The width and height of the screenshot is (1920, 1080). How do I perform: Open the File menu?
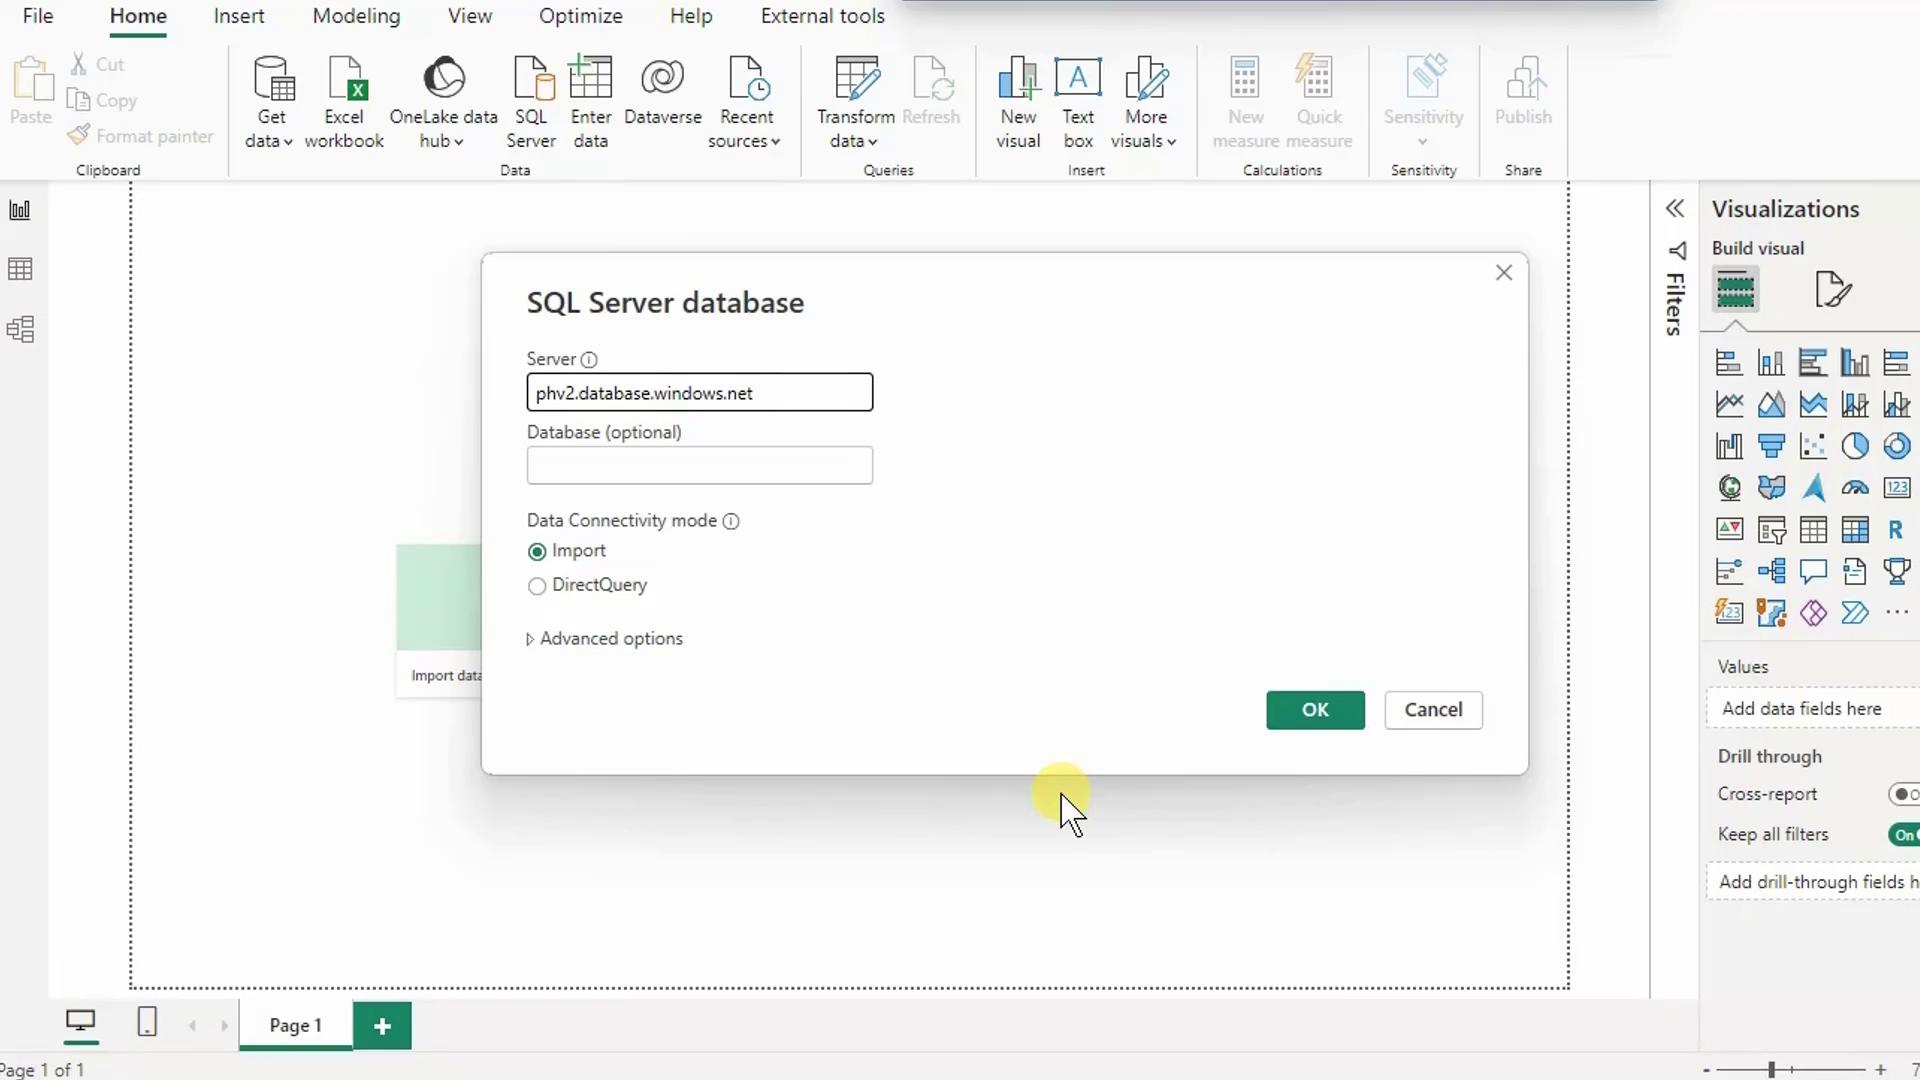38,17
